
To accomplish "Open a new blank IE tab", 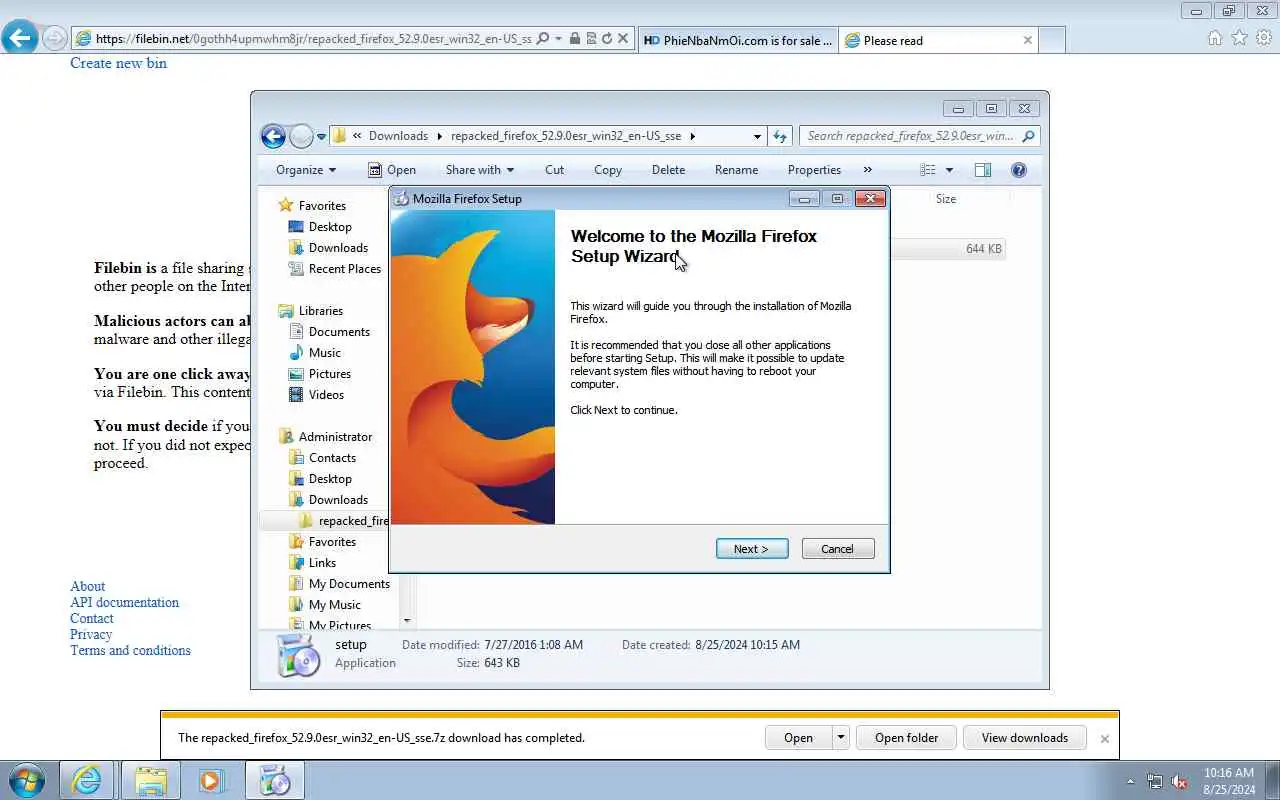I will (1051, 40).
